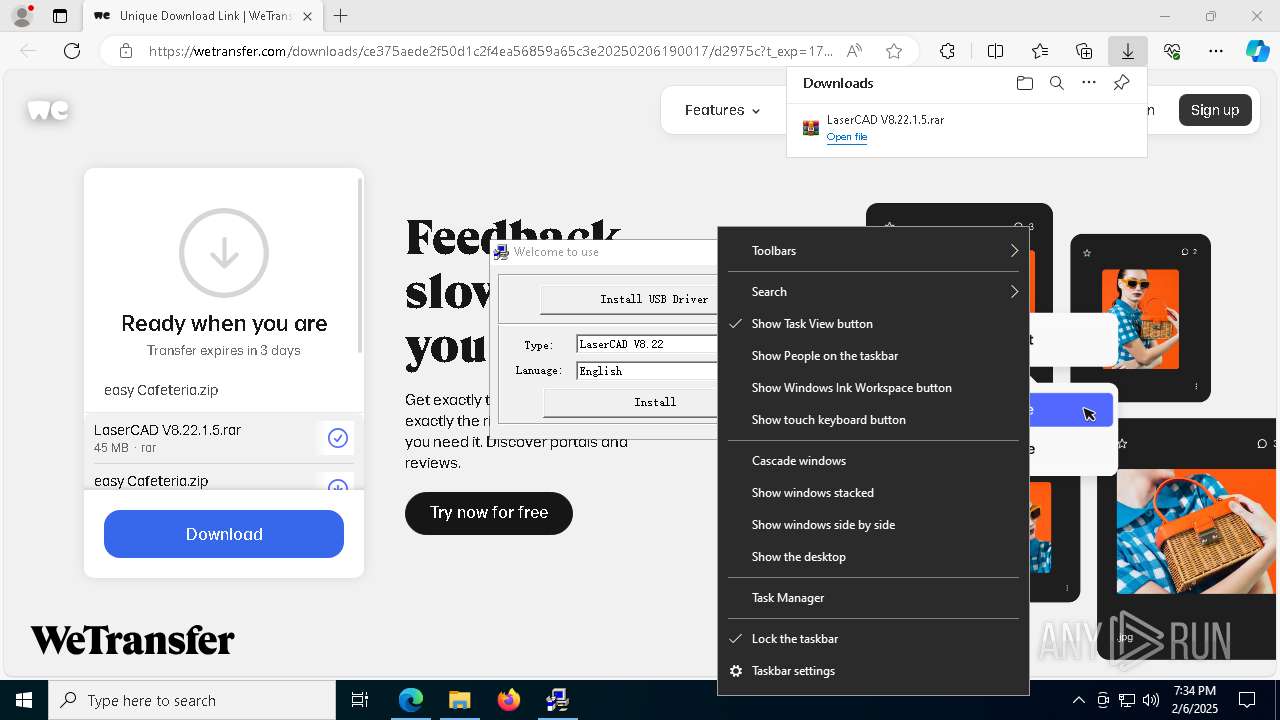Open more options in Downloads panel
Viewport: 1280px width, 720px height.
tap(1089, 83)
